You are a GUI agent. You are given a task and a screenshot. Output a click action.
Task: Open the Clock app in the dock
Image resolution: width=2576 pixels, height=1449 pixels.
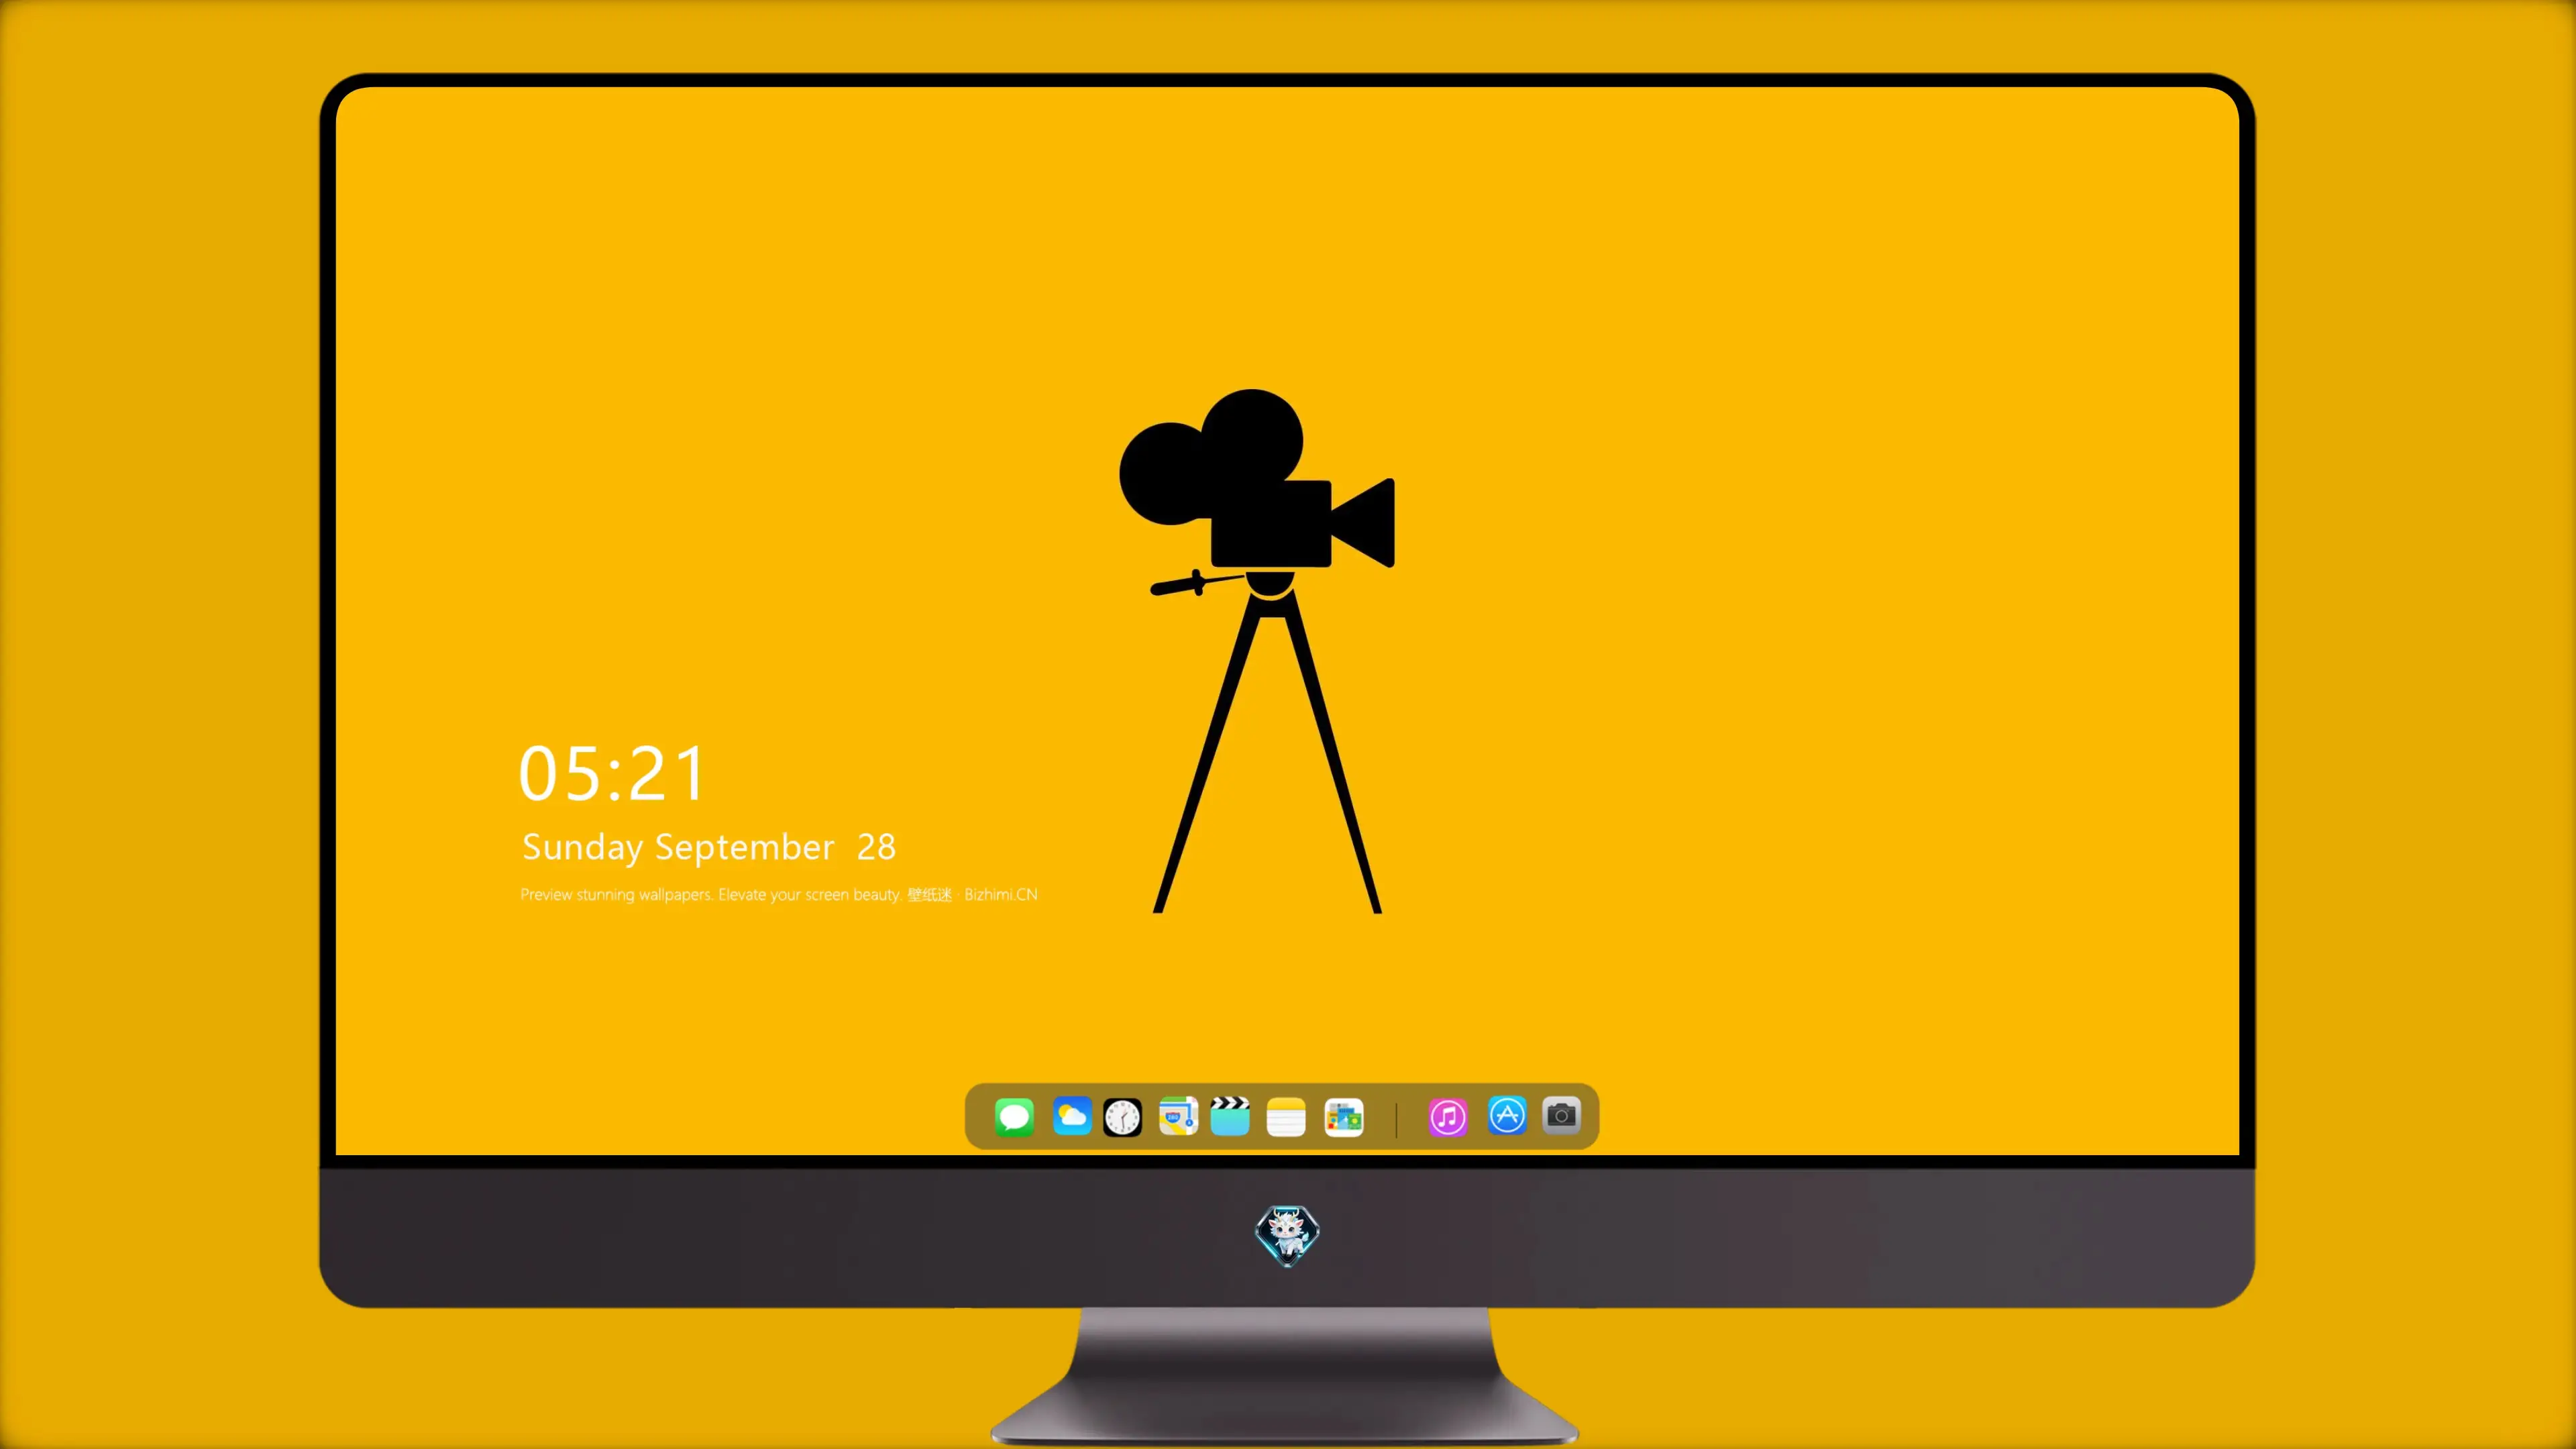tap(1122, 1117)
